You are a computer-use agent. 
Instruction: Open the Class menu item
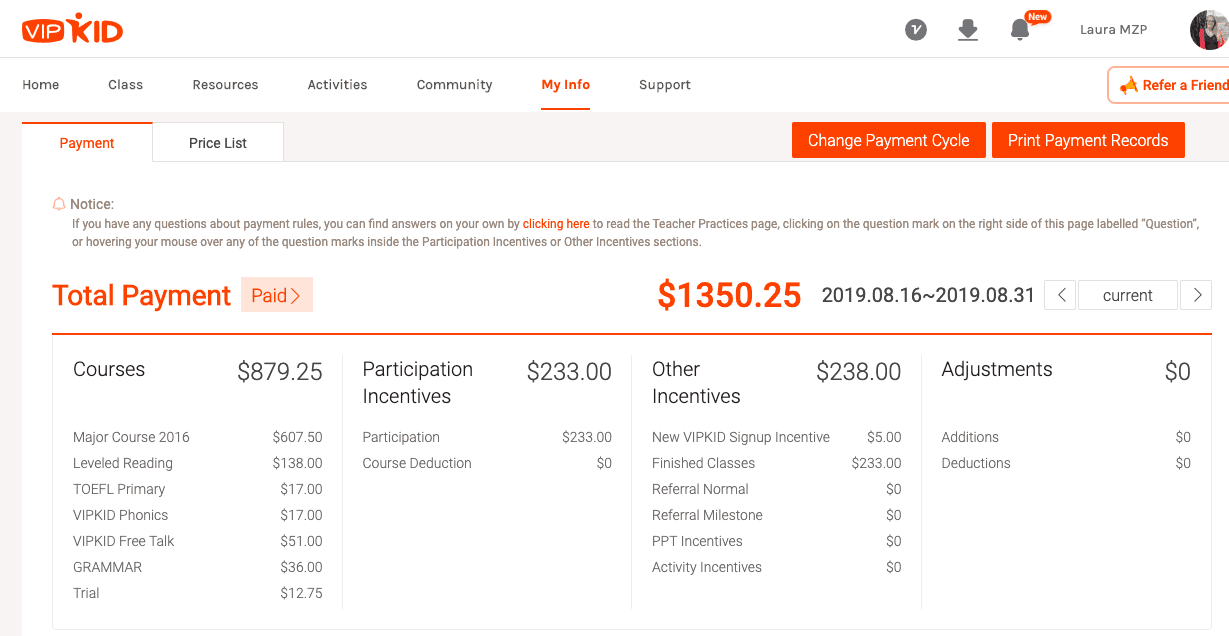coord(126,85)
